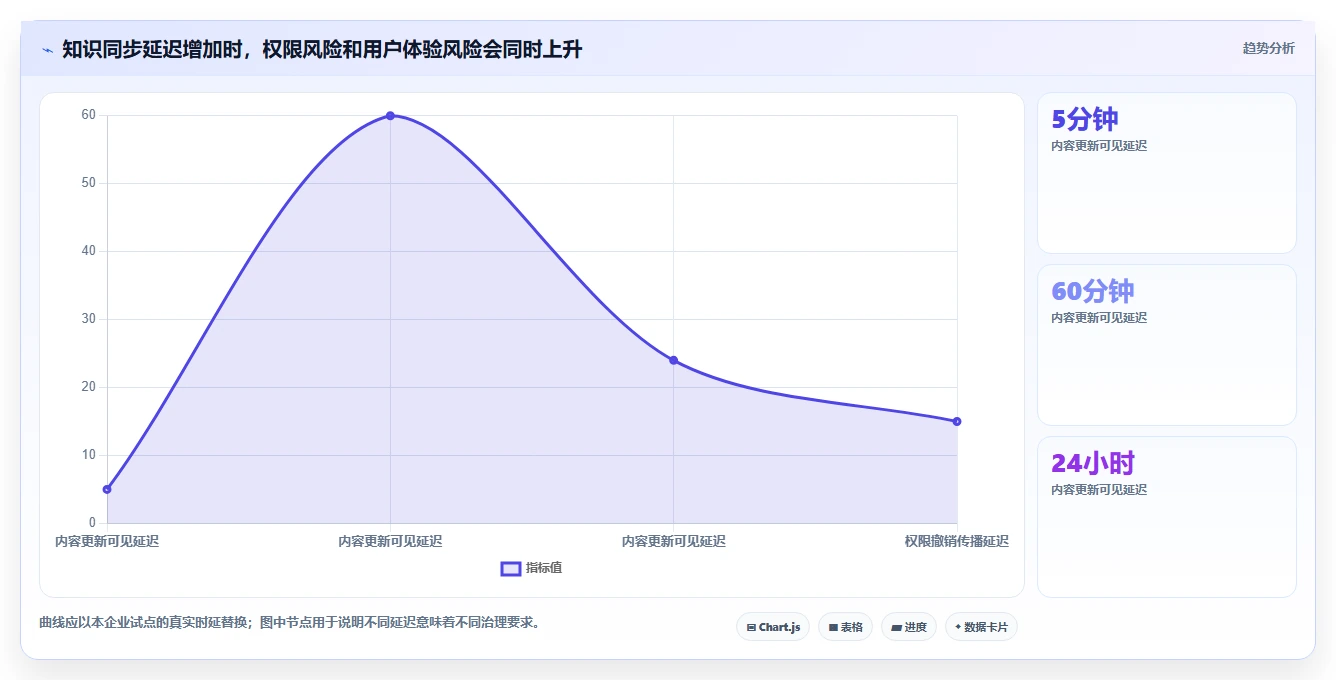Toggle the 指标值 legend item
Viewport: 1336px width, 680px height.
click(531, 568)
